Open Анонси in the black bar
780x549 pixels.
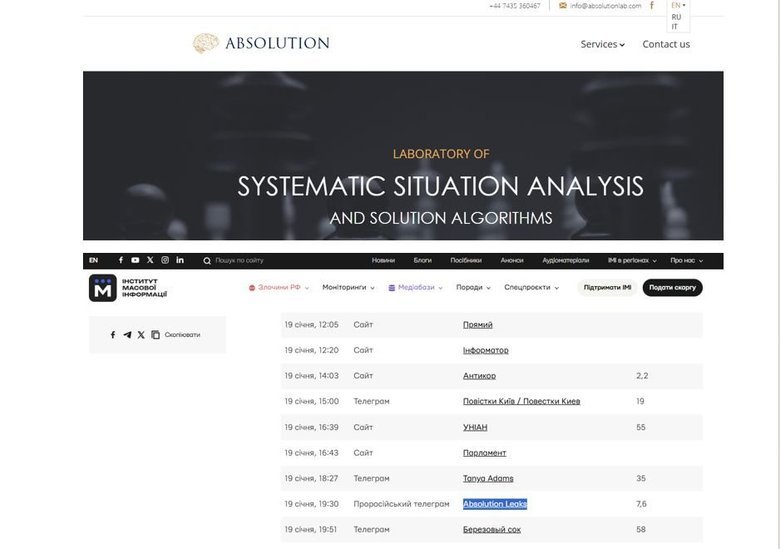(x=512, y=260)
